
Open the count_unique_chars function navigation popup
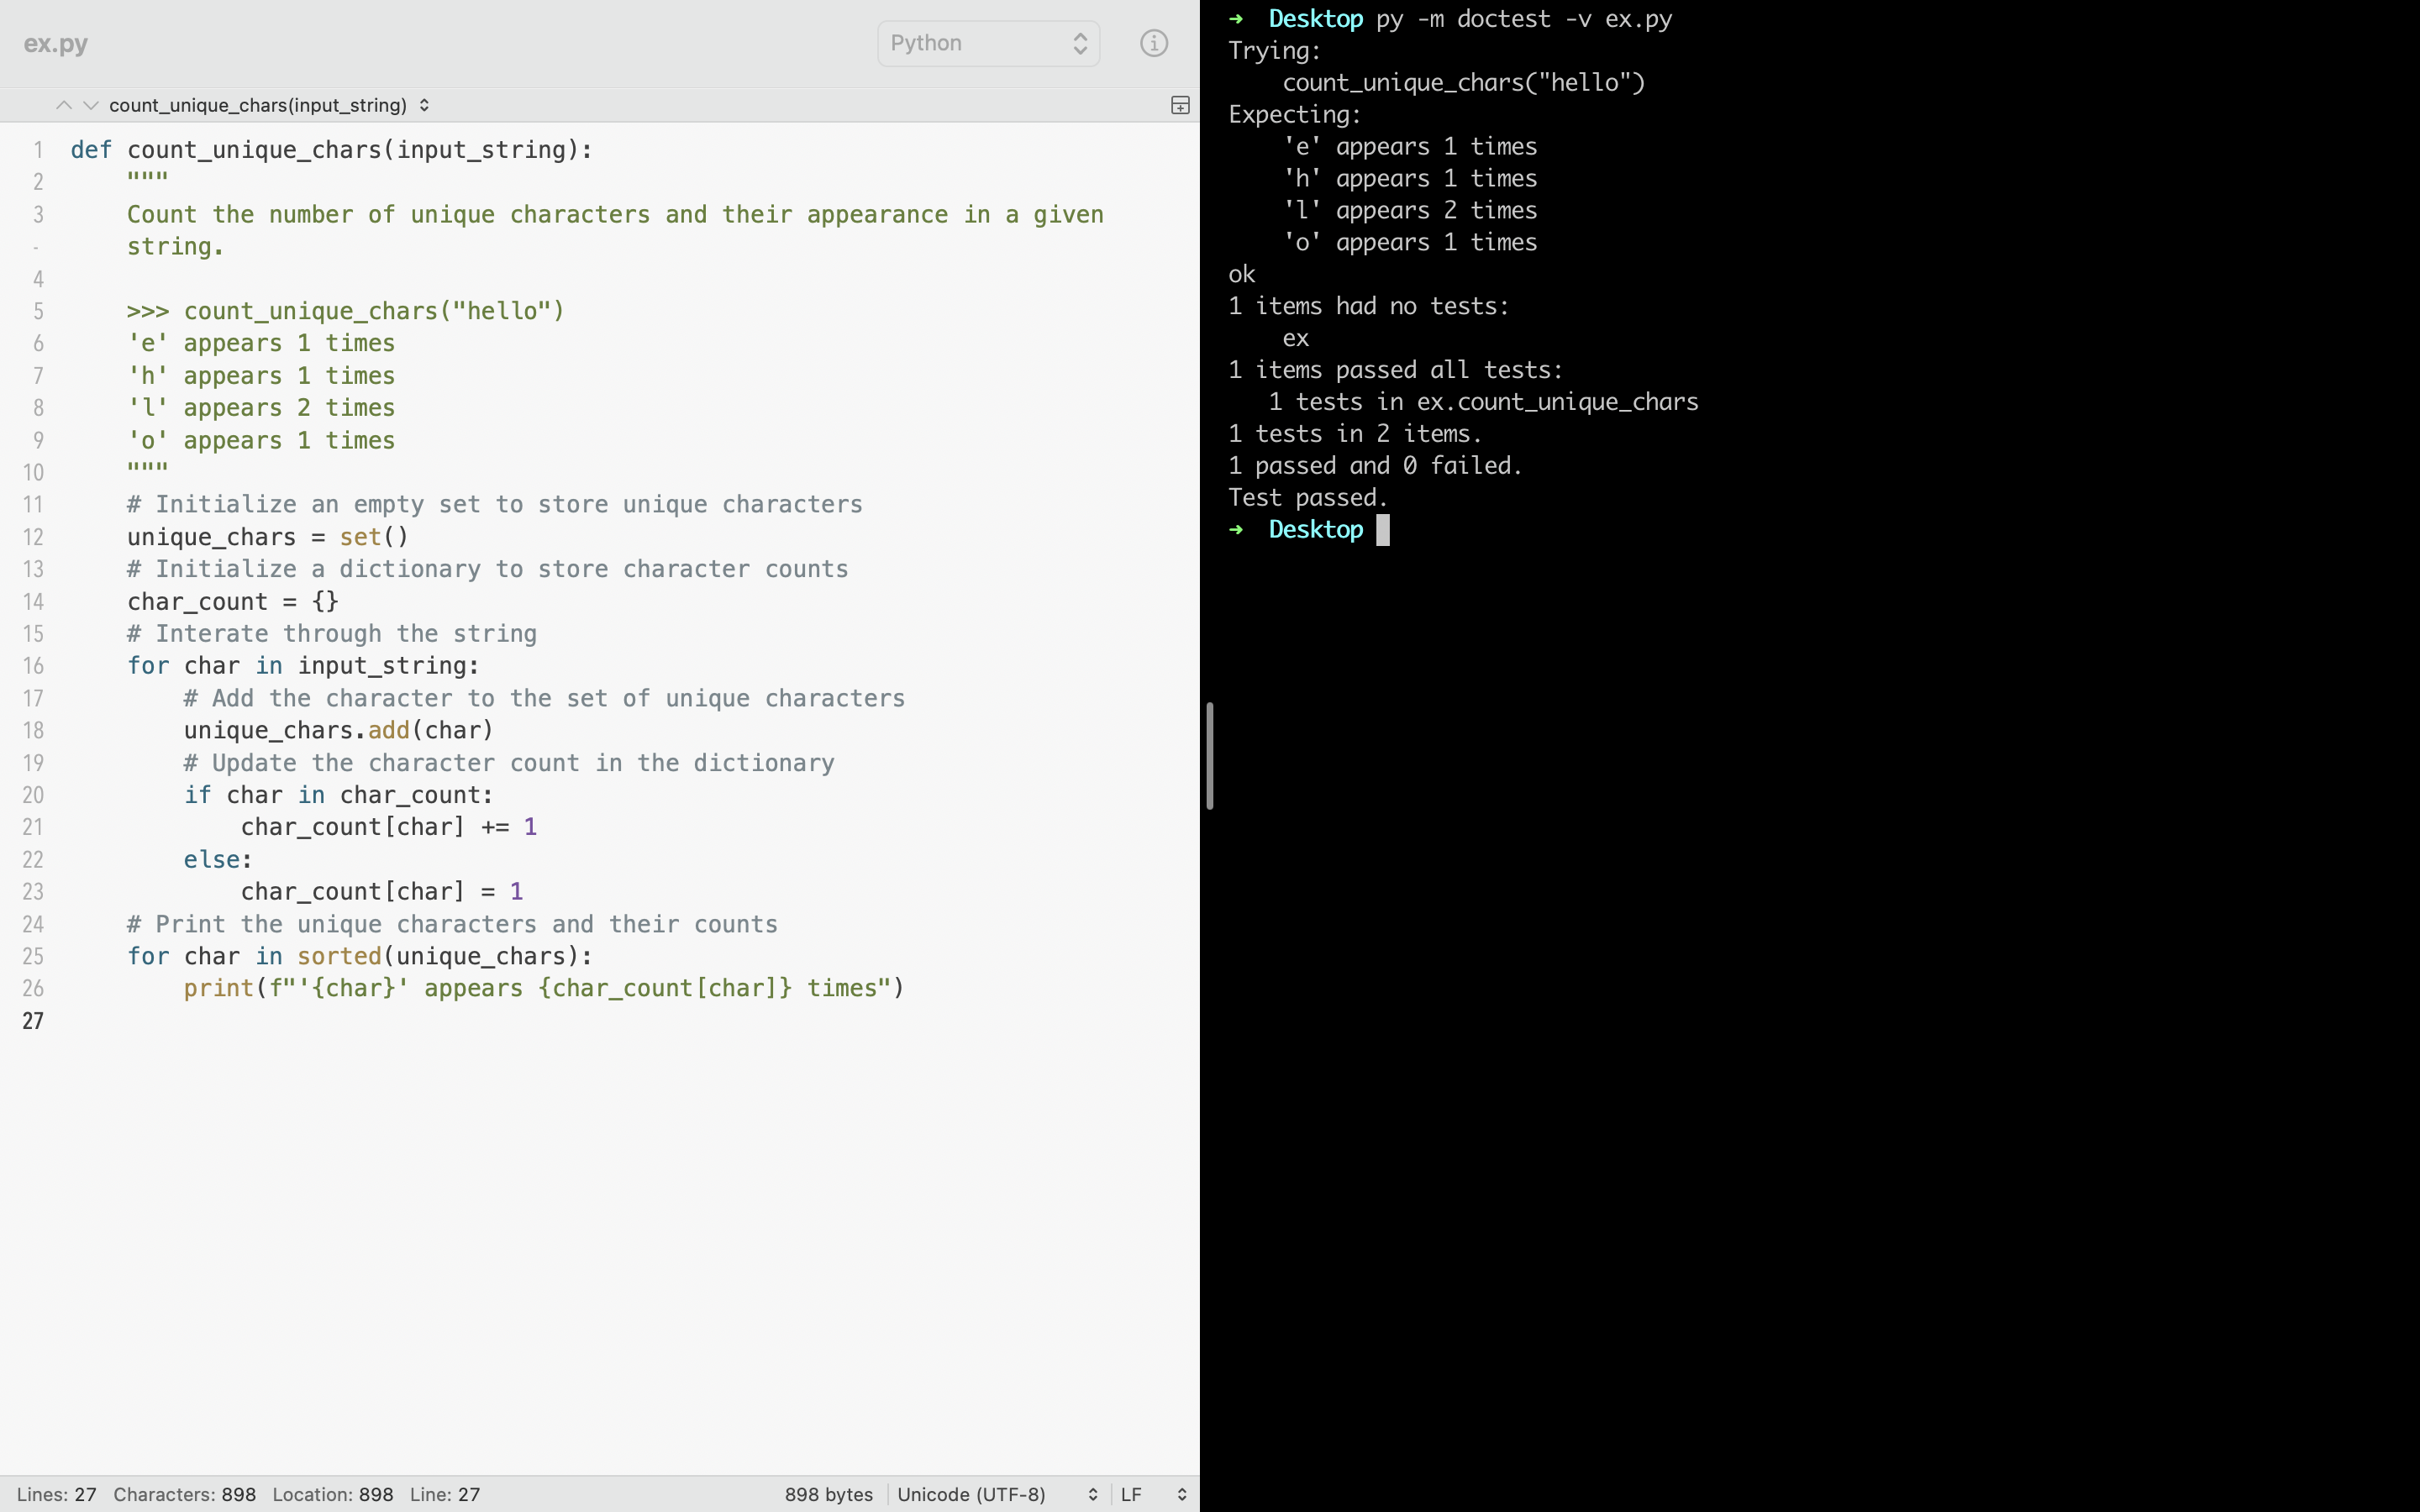pyautogui.click(x=269, y=105)
